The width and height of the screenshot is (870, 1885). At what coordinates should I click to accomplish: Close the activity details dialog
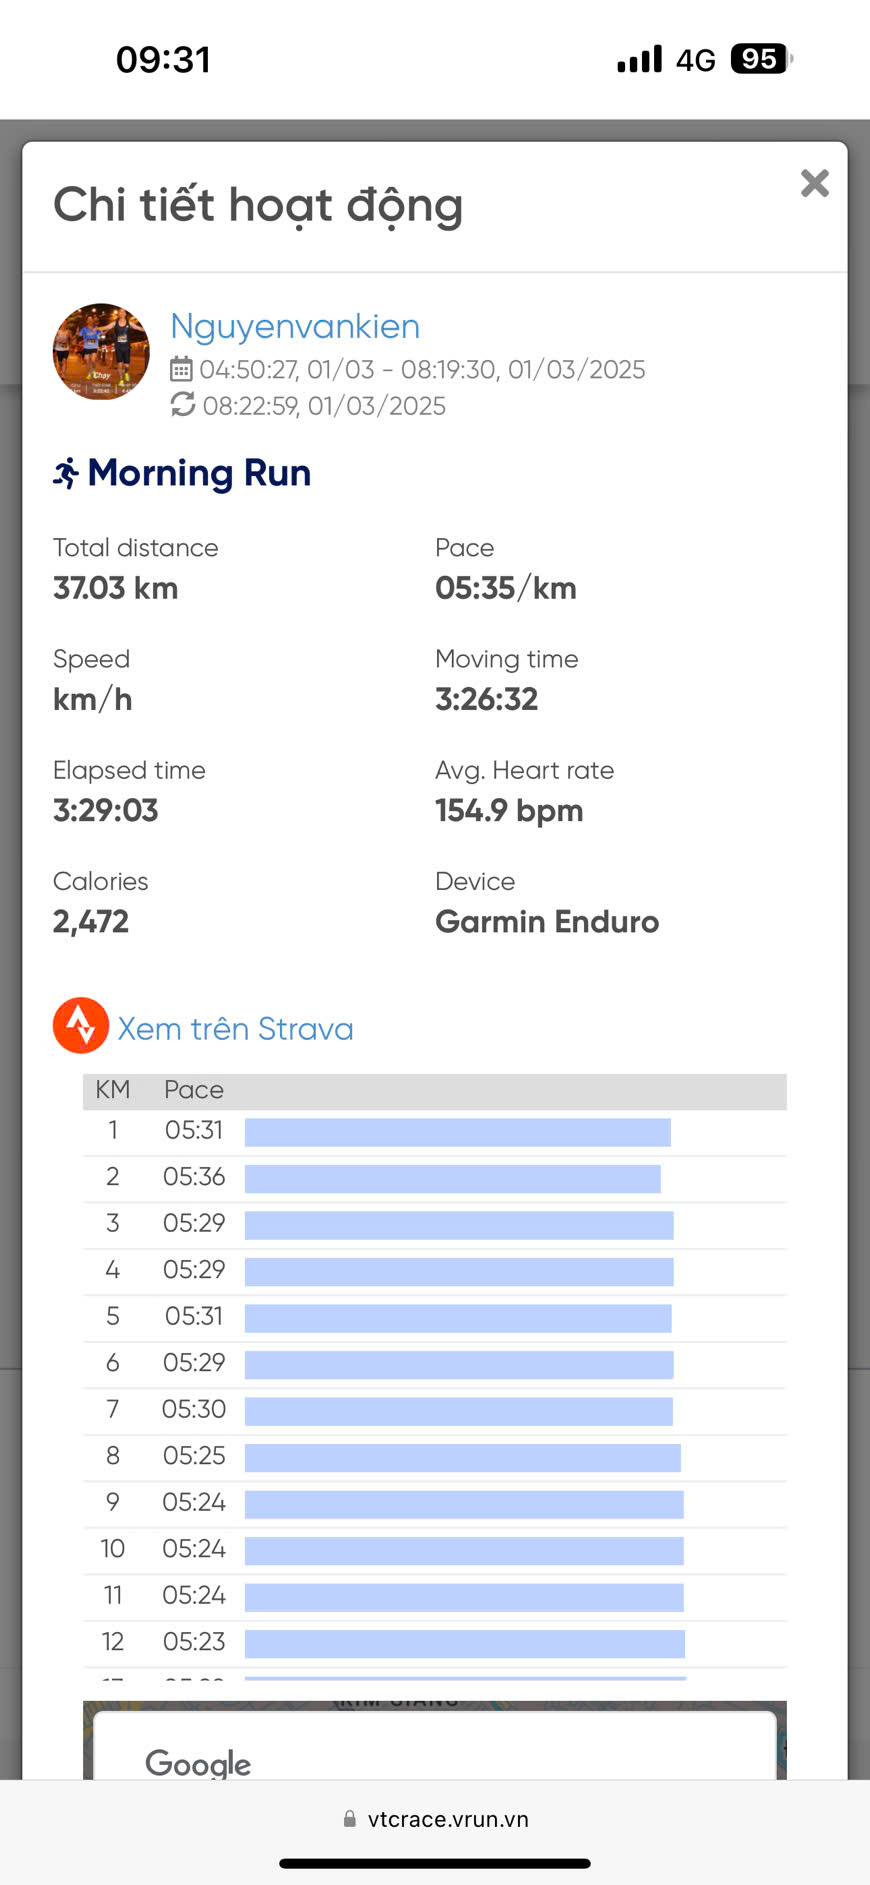tap(814, 183)
